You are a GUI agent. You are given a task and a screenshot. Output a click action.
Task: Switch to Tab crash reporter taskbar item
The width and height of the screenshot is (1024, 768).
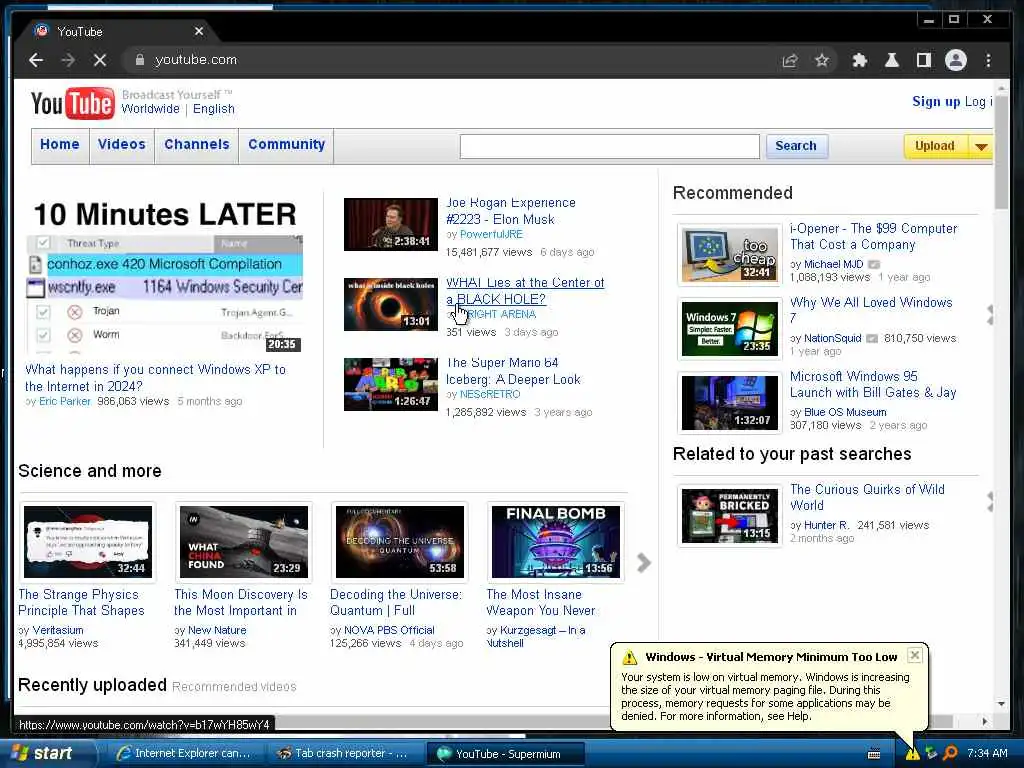click(x=344, y=753)
